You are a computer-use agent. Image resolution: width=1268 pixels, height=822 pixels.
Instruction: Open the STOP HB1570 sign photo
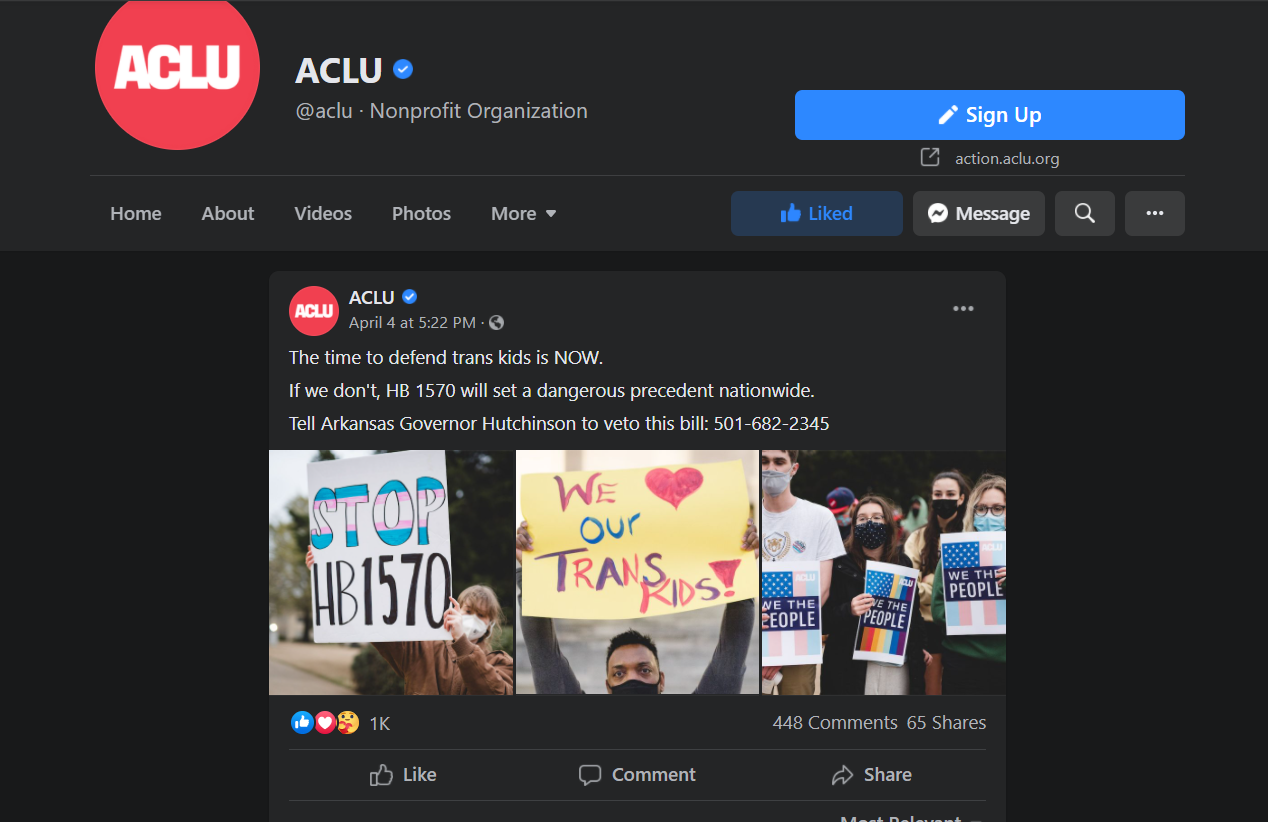pos(391,572)
